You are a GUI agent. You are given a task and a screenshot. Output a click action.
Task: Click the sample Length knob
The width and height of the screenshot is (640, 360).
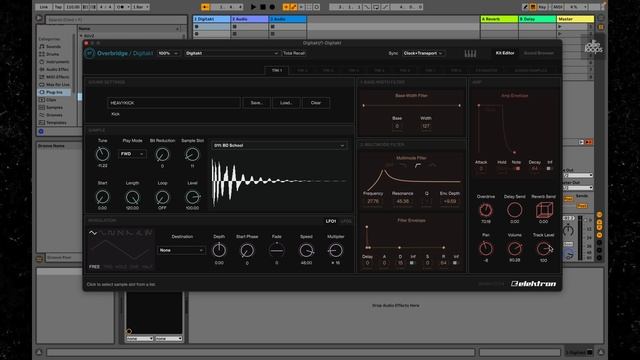132,197
